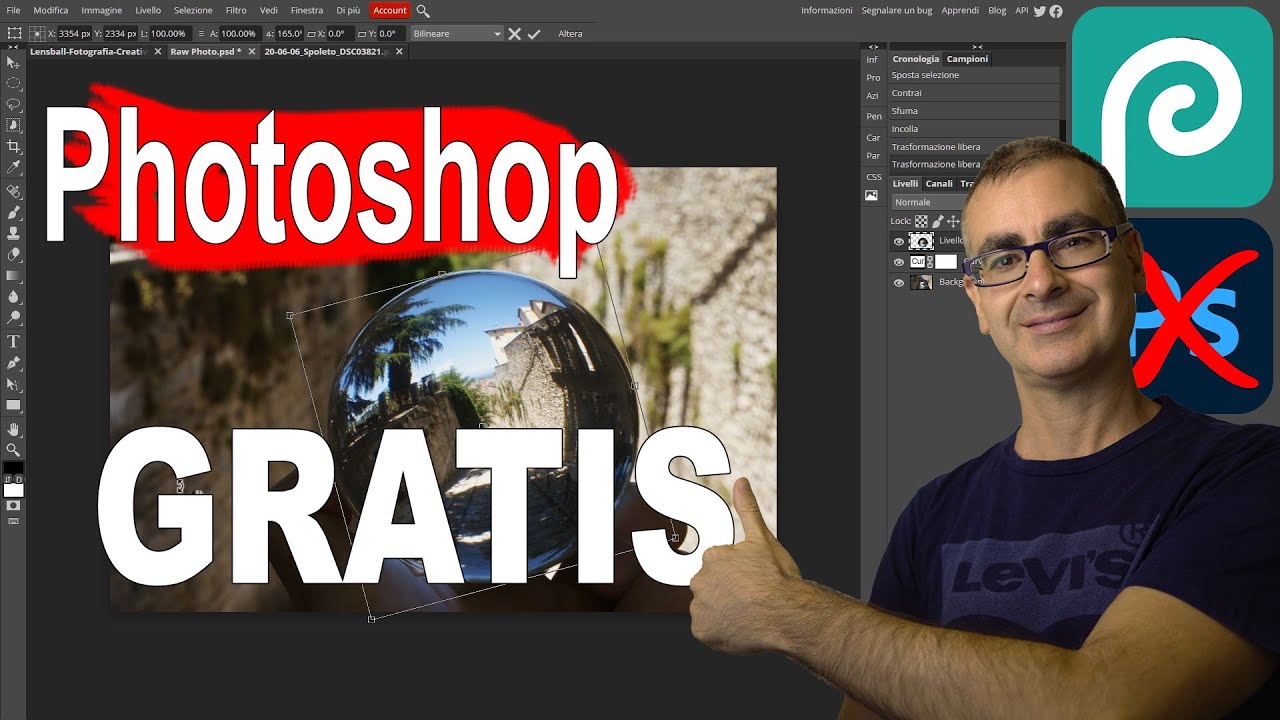Image resolution: width=1280 pixels, height=720 pixels.
Task: Hide the Background layer eye icon
Action: click(898, 283)
